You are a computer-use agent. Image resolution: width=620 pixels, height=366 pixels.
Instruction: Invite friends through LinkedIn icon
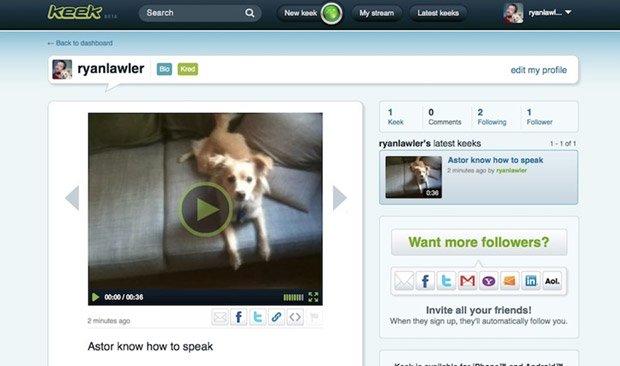point(531,281)
